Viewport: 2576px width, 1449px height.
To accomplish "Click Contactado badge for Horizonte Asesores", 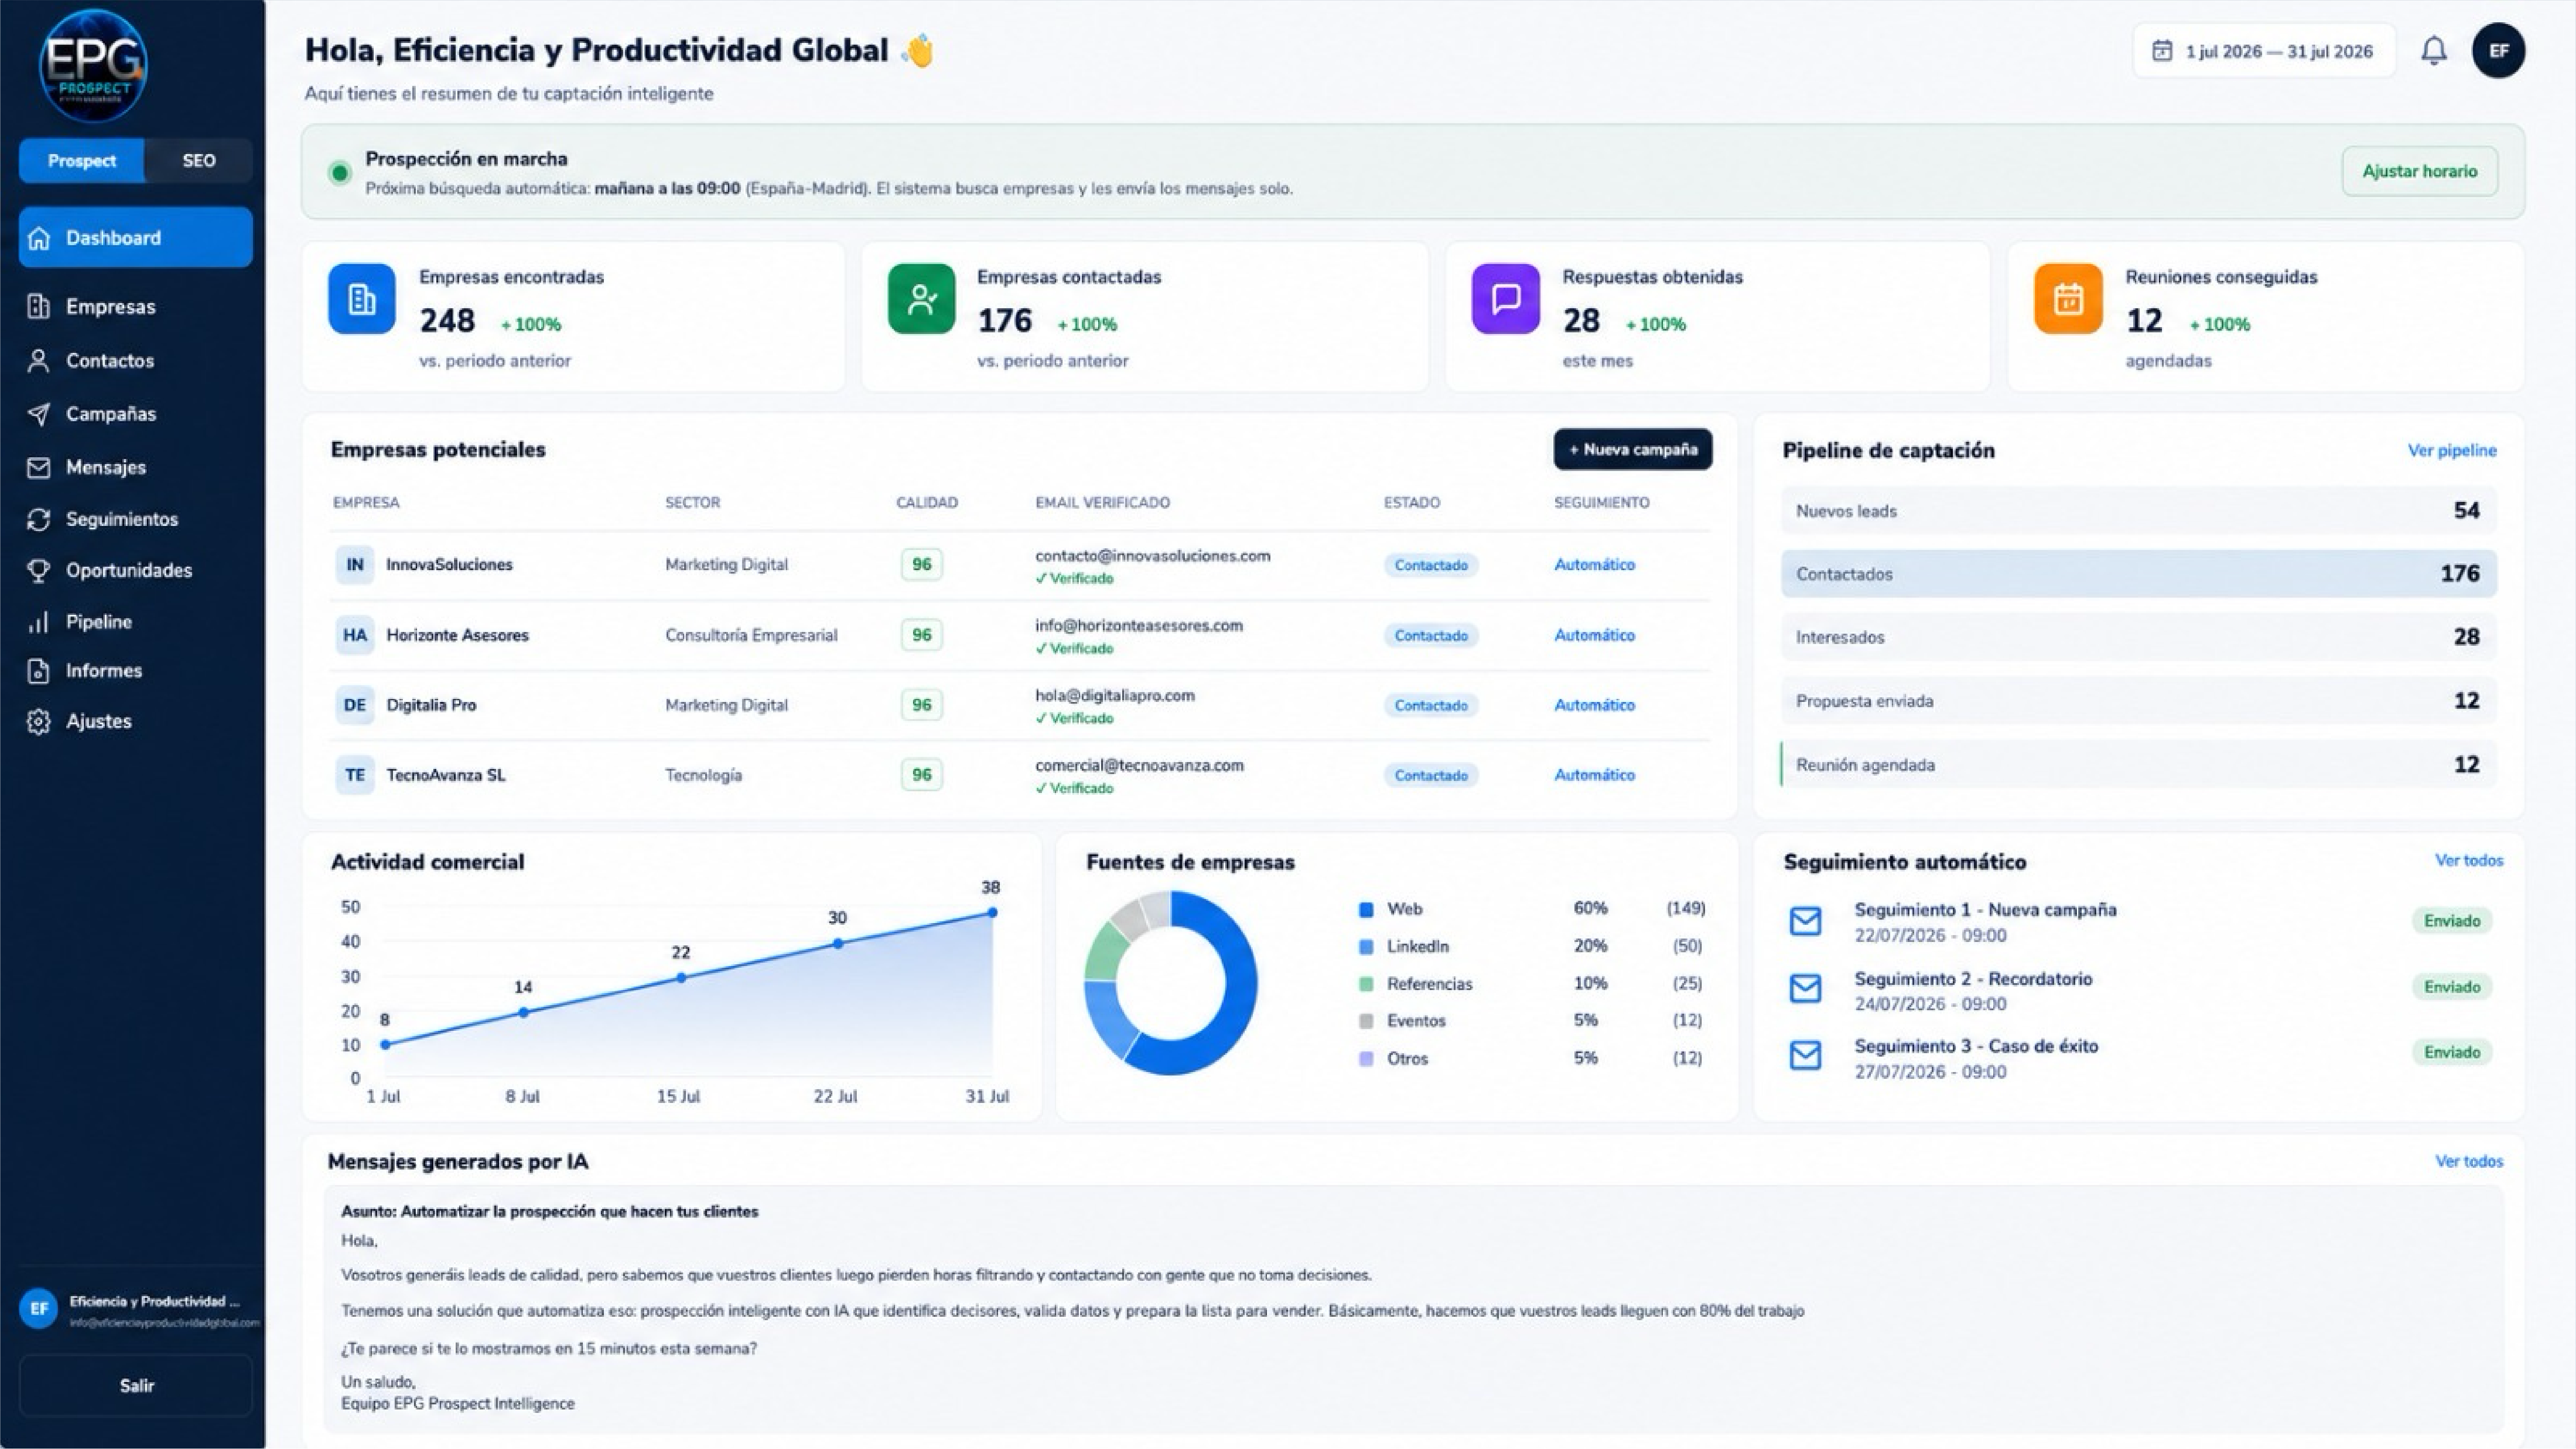I will [x=1431, y=635].
